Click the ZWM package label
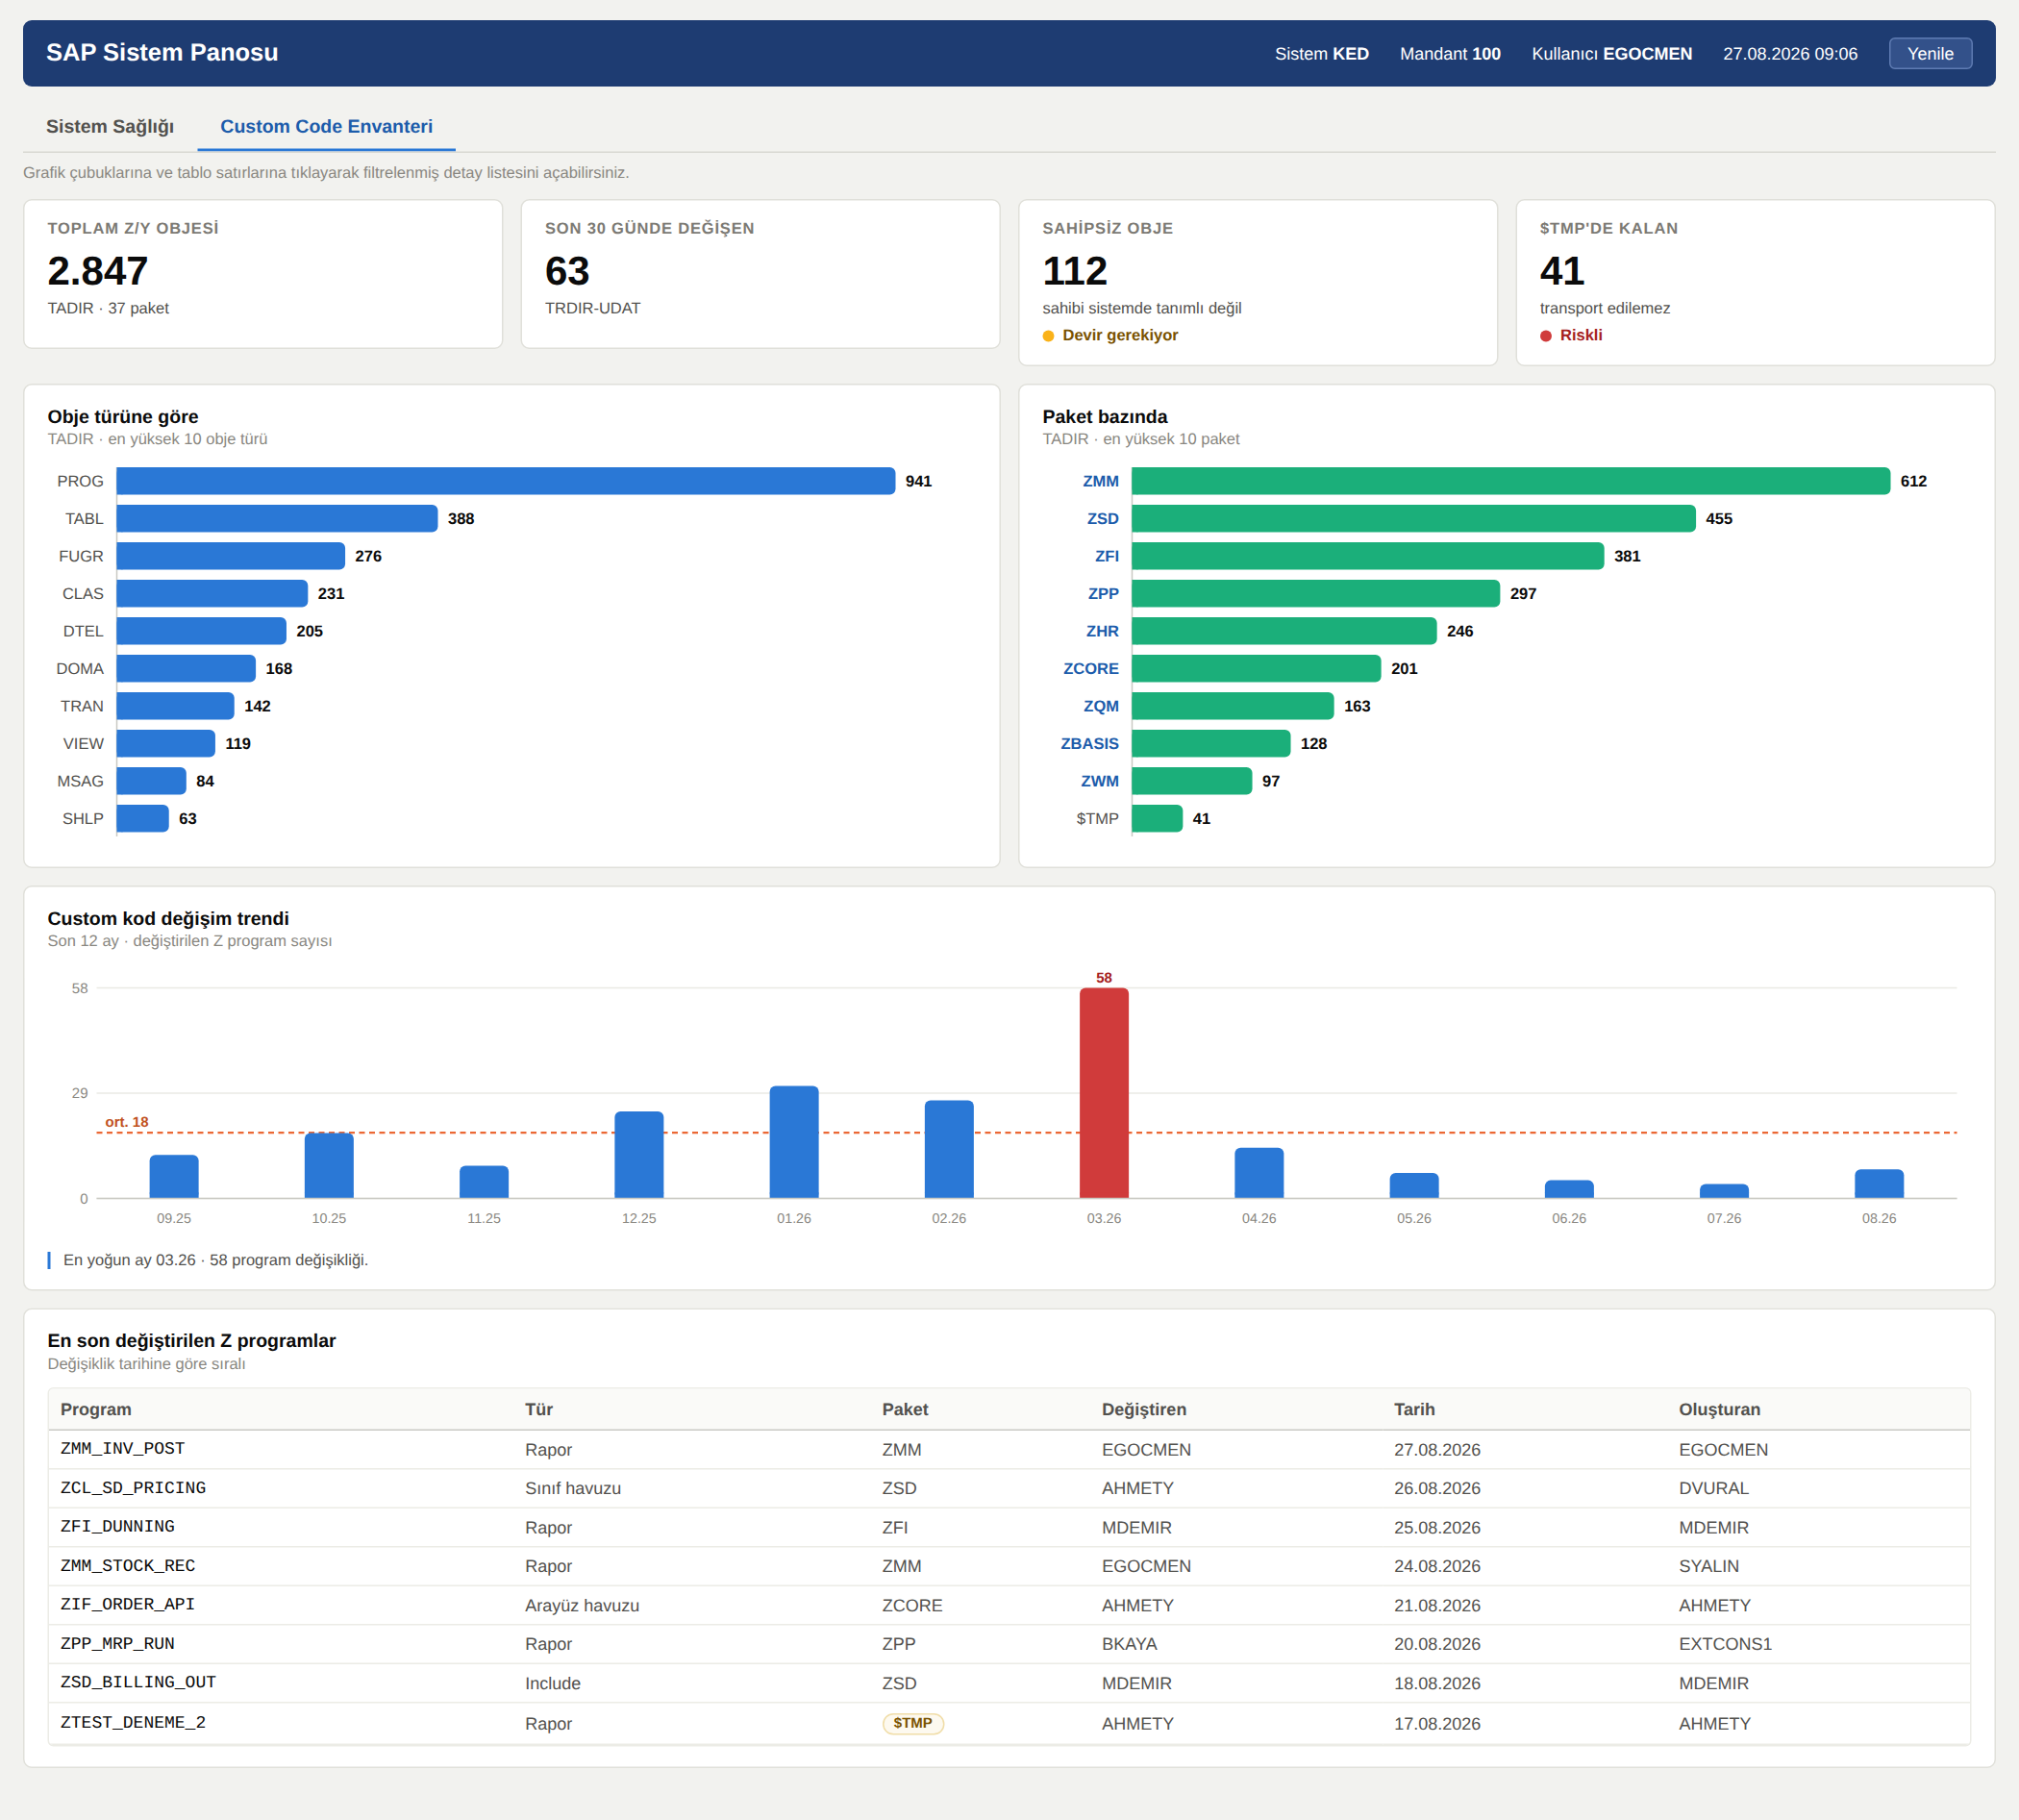The width and height of the screenshot is (2019, 1820). click(1099, 781)
